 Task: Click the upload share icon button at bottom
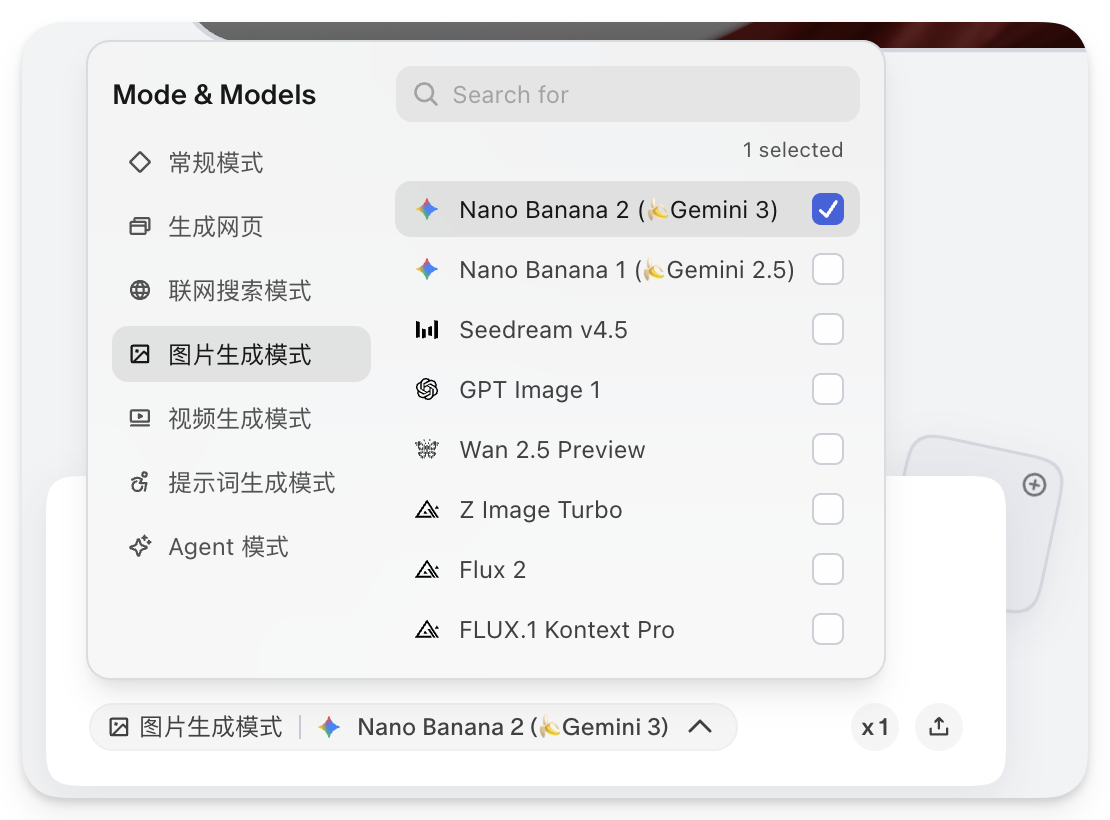point(939,727)
